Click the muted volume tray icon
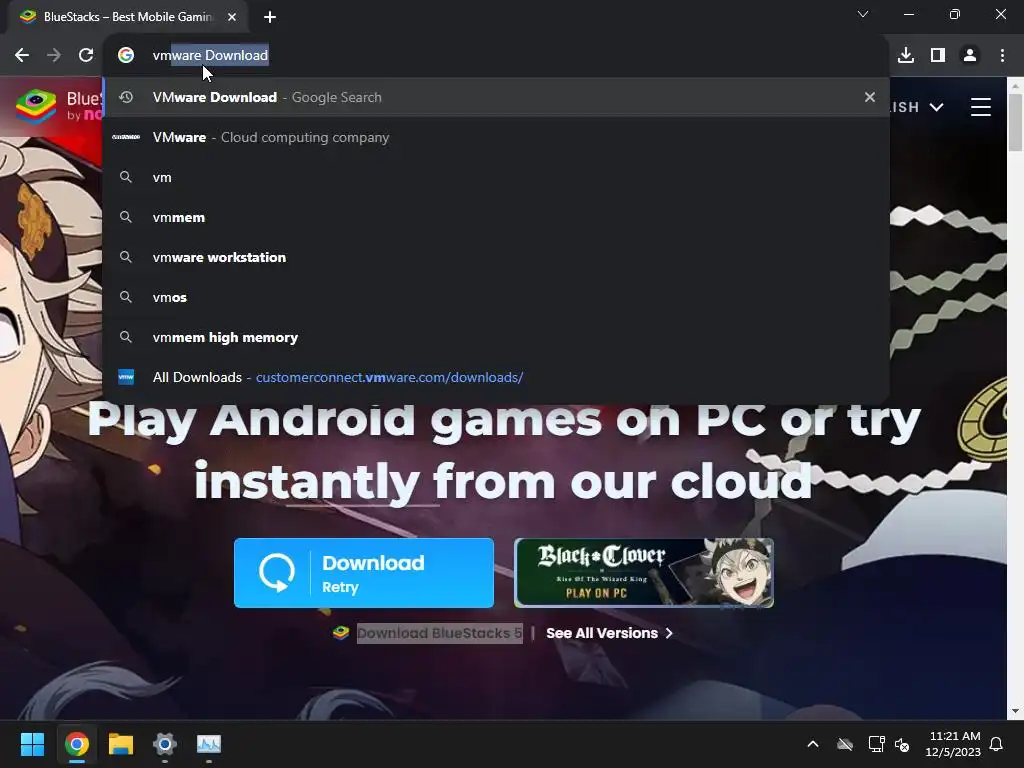 902,744
